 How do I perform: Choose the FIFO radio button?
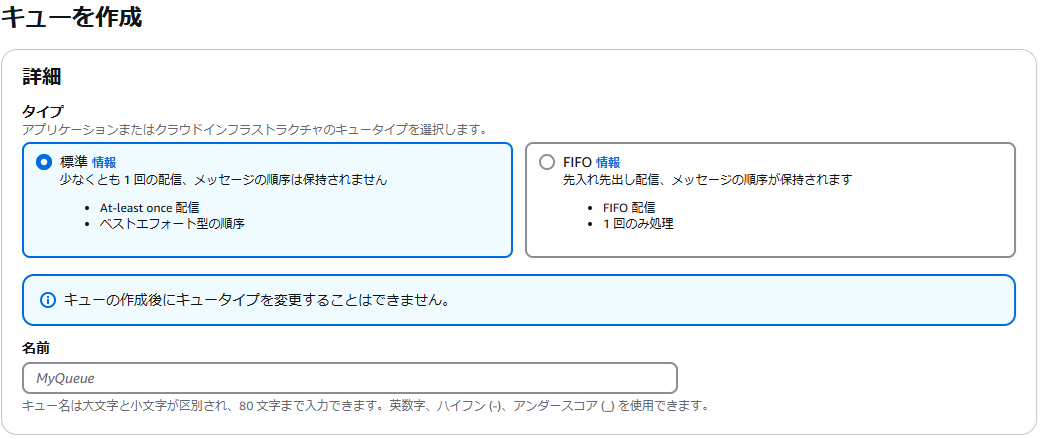click(x=546, y=162)
